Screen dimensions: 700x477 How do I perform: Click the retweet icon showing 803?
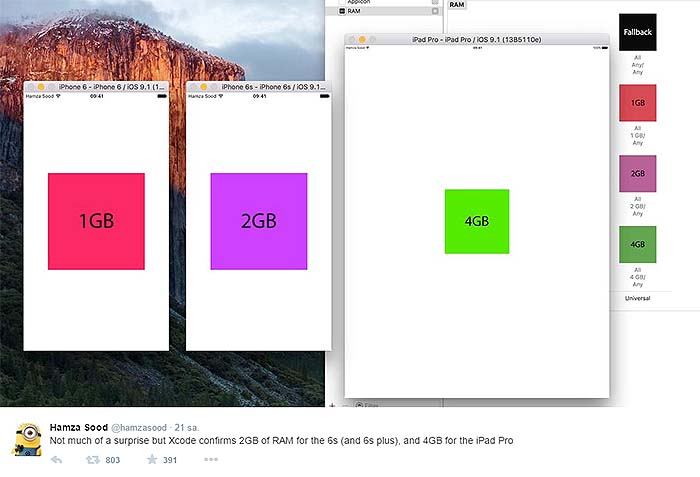[93, 460]
